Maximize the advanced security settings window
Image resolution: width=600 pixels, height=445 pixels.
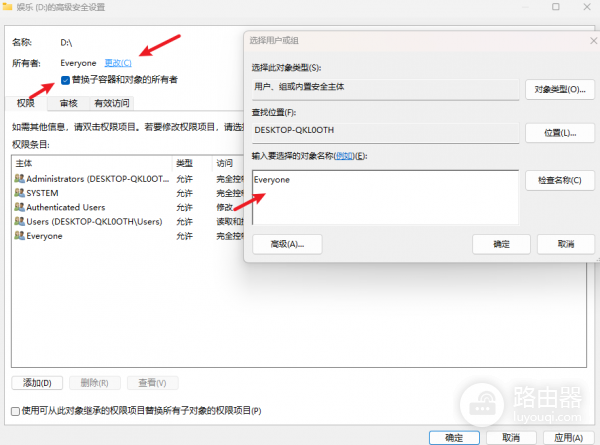click(x=556, y=7)
